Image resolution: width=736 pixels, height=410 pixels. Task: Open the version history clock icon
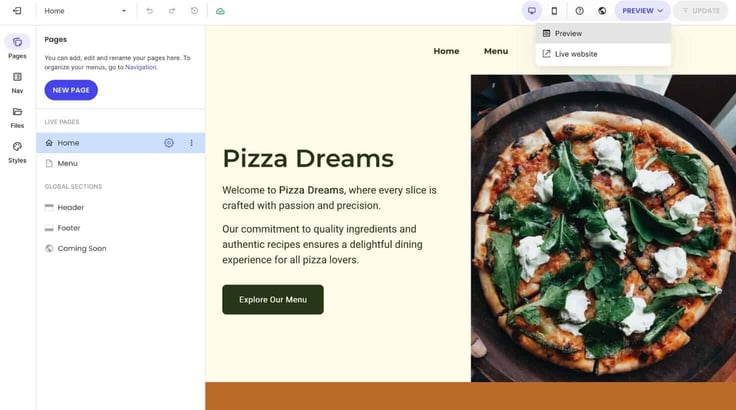(194, 11)
